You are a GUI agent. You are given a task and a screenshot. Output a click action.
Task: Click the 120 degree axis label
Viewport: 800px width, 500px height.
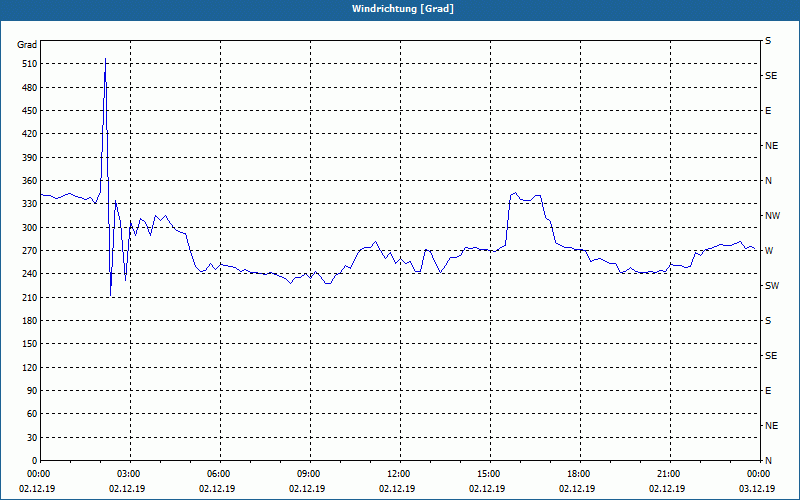pos(30,367)
